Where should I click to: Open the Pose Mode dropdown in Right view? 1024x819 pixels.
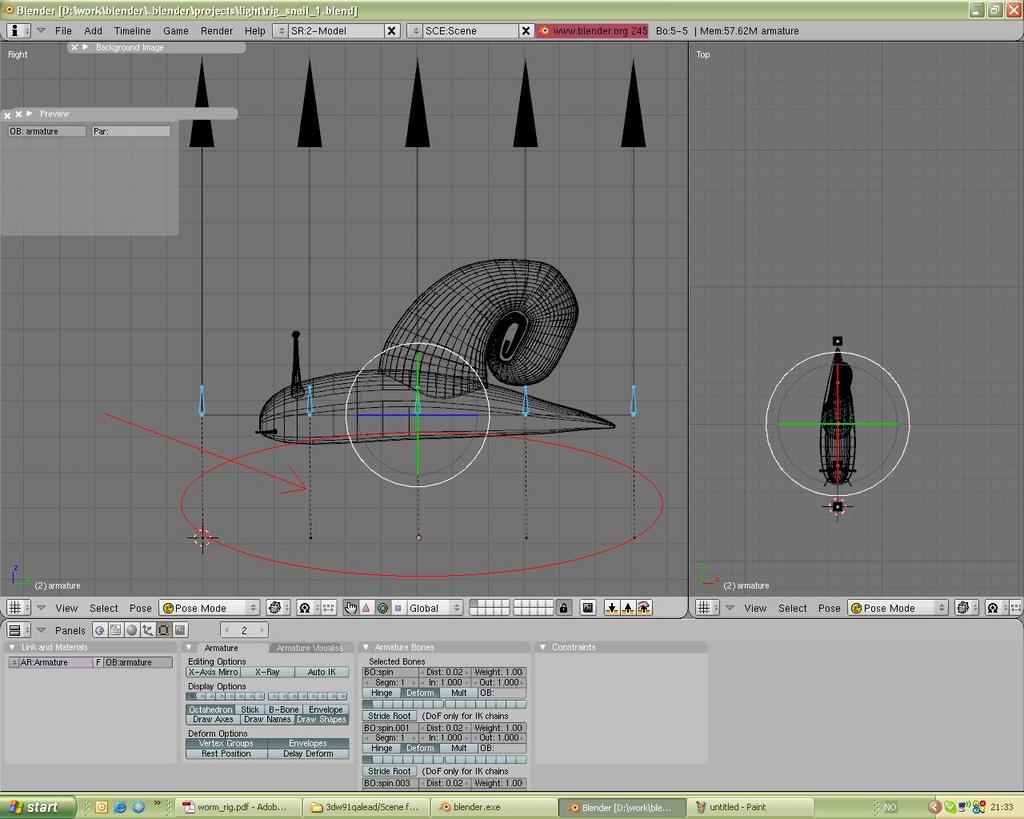(x=209, y=608)
